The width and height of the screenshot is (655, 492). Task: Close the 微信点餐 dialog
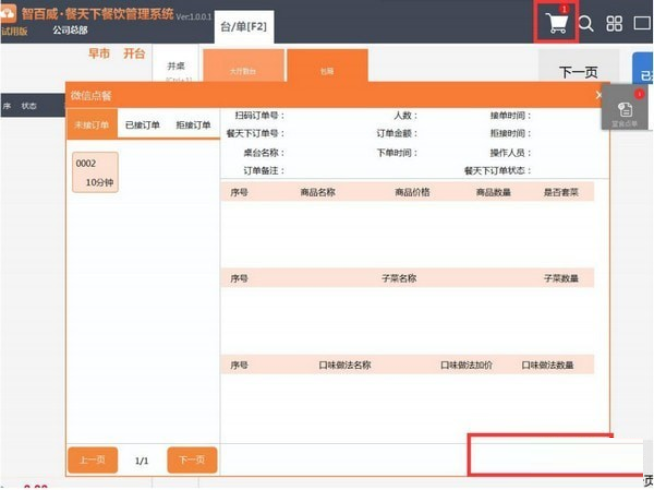[x=599, y=95]
